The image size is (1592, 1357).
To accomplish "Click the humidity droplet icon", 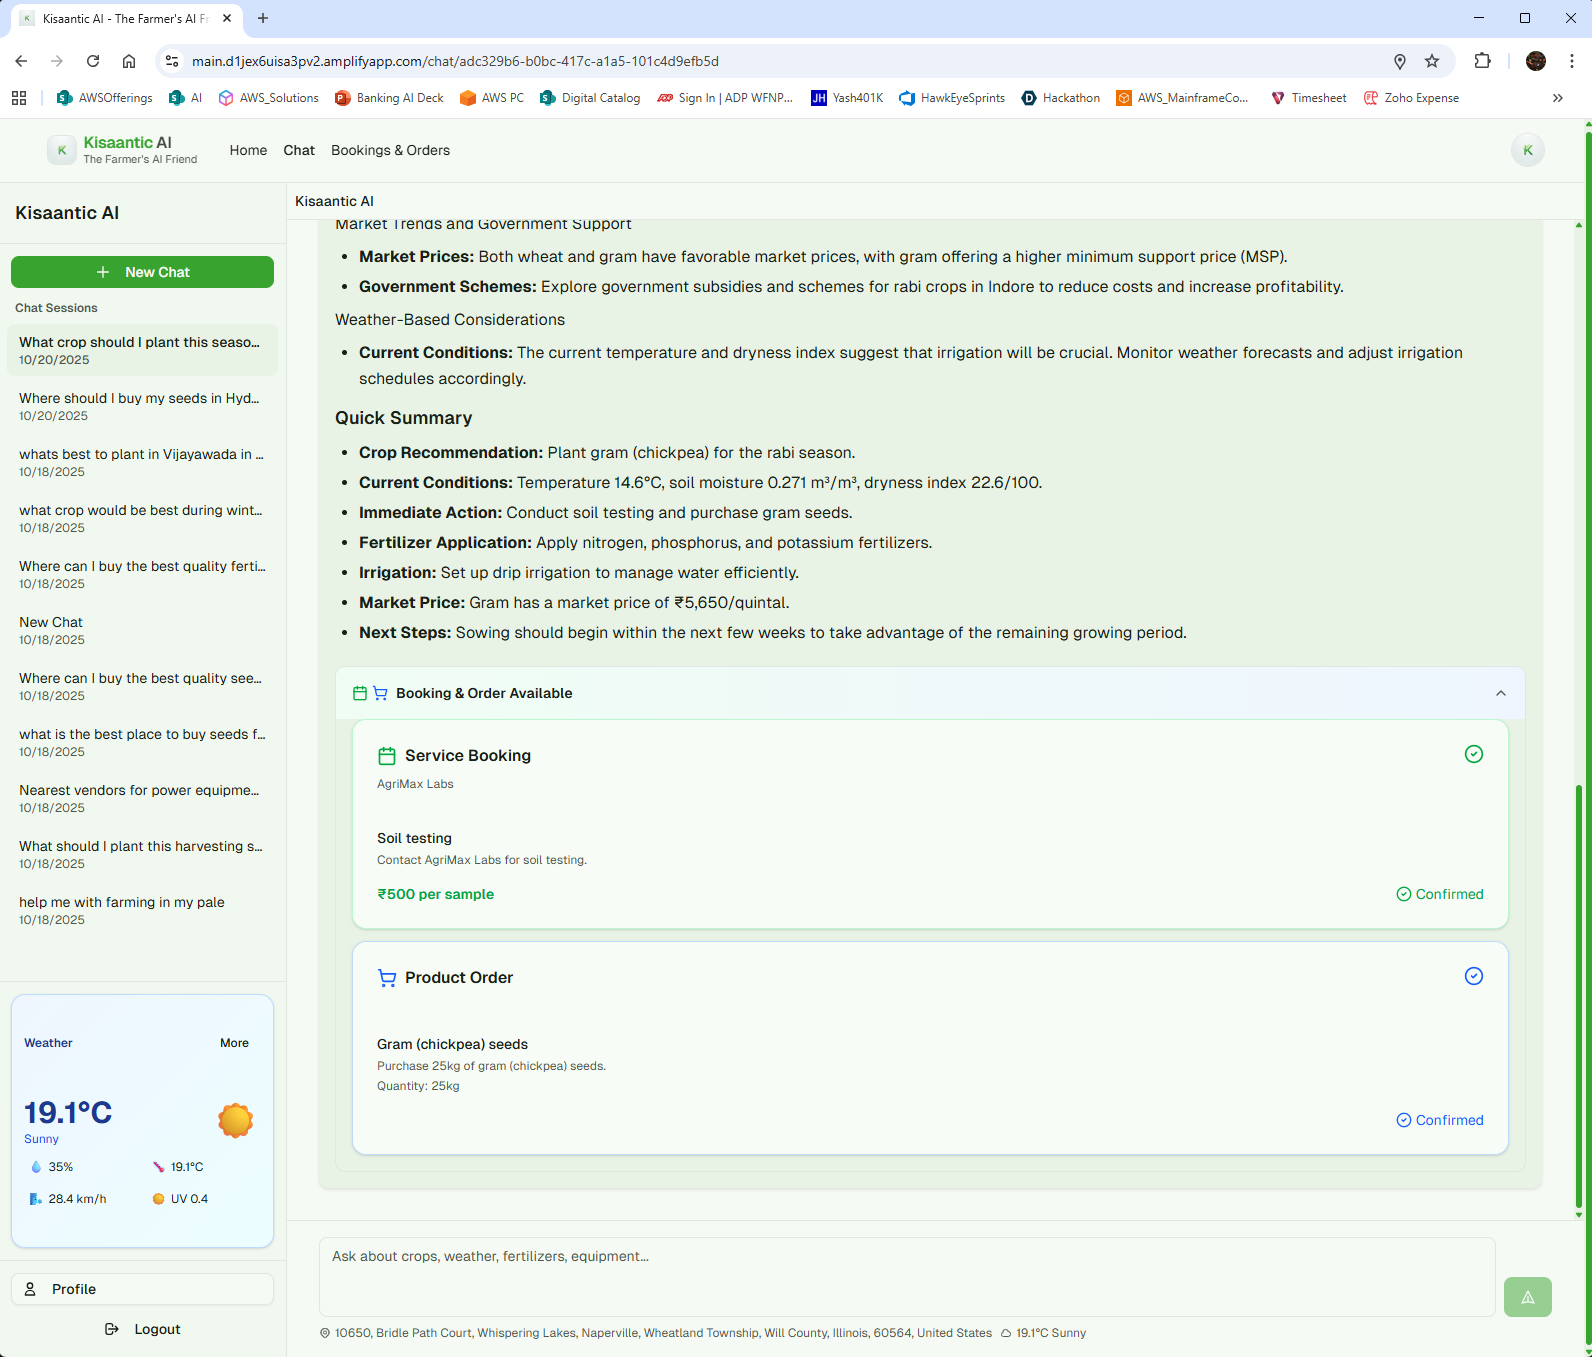I will [x=36, y=1167].
